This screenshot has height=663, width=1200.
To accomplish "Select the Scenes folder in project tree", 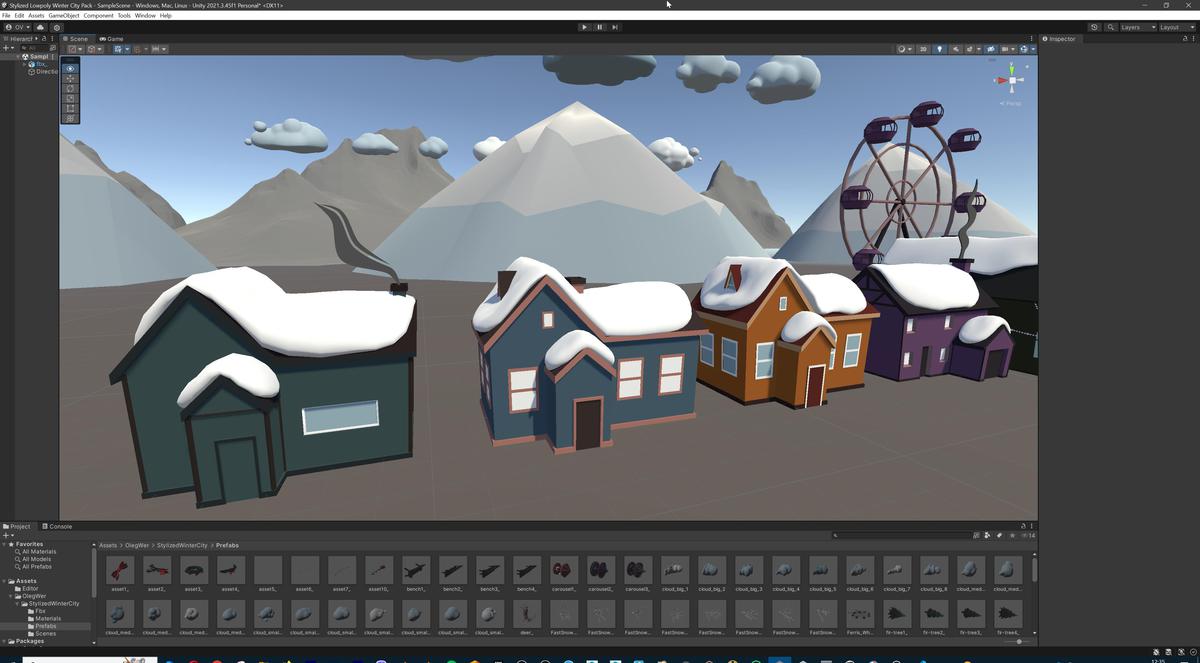I will 45,634.
